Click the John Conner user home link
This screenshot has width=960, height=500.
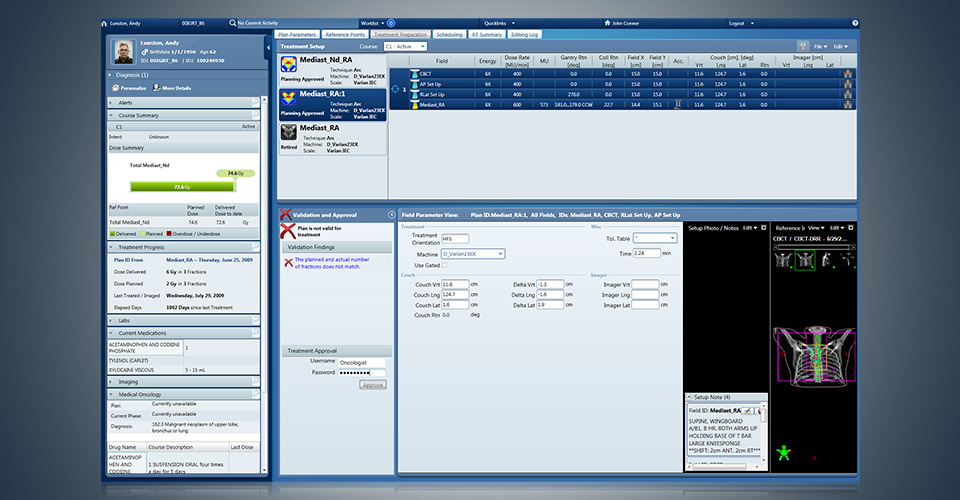(621, 23)
